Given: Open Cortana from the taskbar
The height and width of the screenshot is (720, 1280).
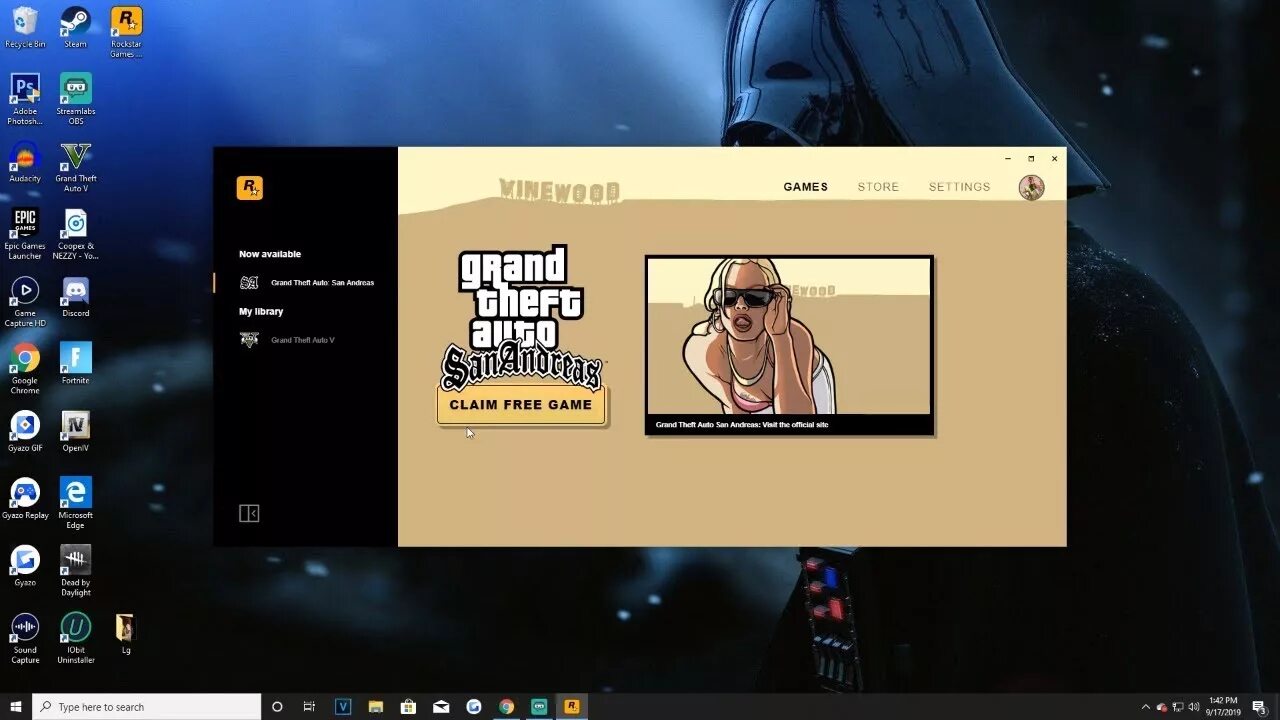Looking at the screenshot, I should click(277, 707).
